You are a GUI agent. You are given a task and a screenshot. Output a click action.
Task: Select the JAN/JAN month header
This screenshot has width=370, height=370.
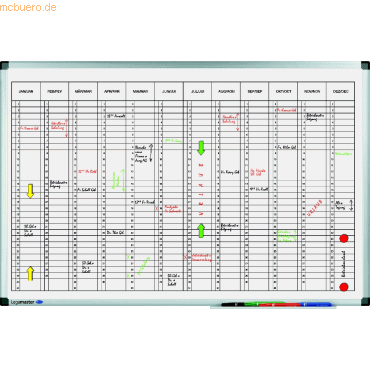click(x=26, y=91)
